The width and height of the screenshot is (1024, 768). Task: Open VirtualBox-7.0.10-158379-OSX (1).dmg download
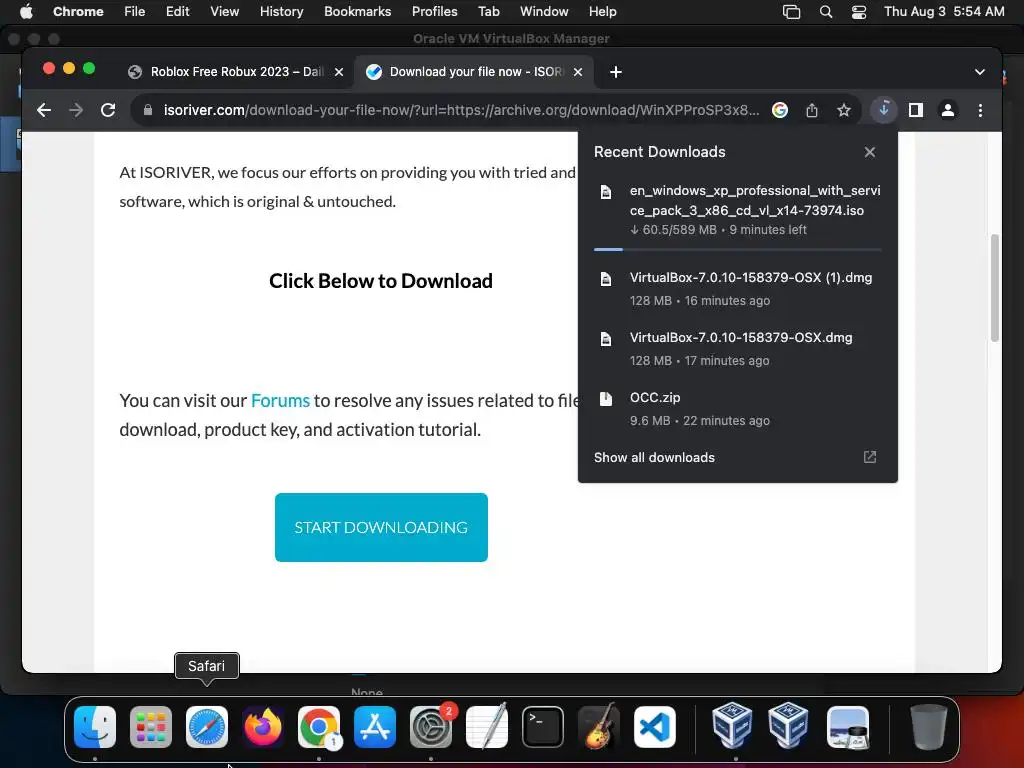pyautogui.click(x=737, y=289)
